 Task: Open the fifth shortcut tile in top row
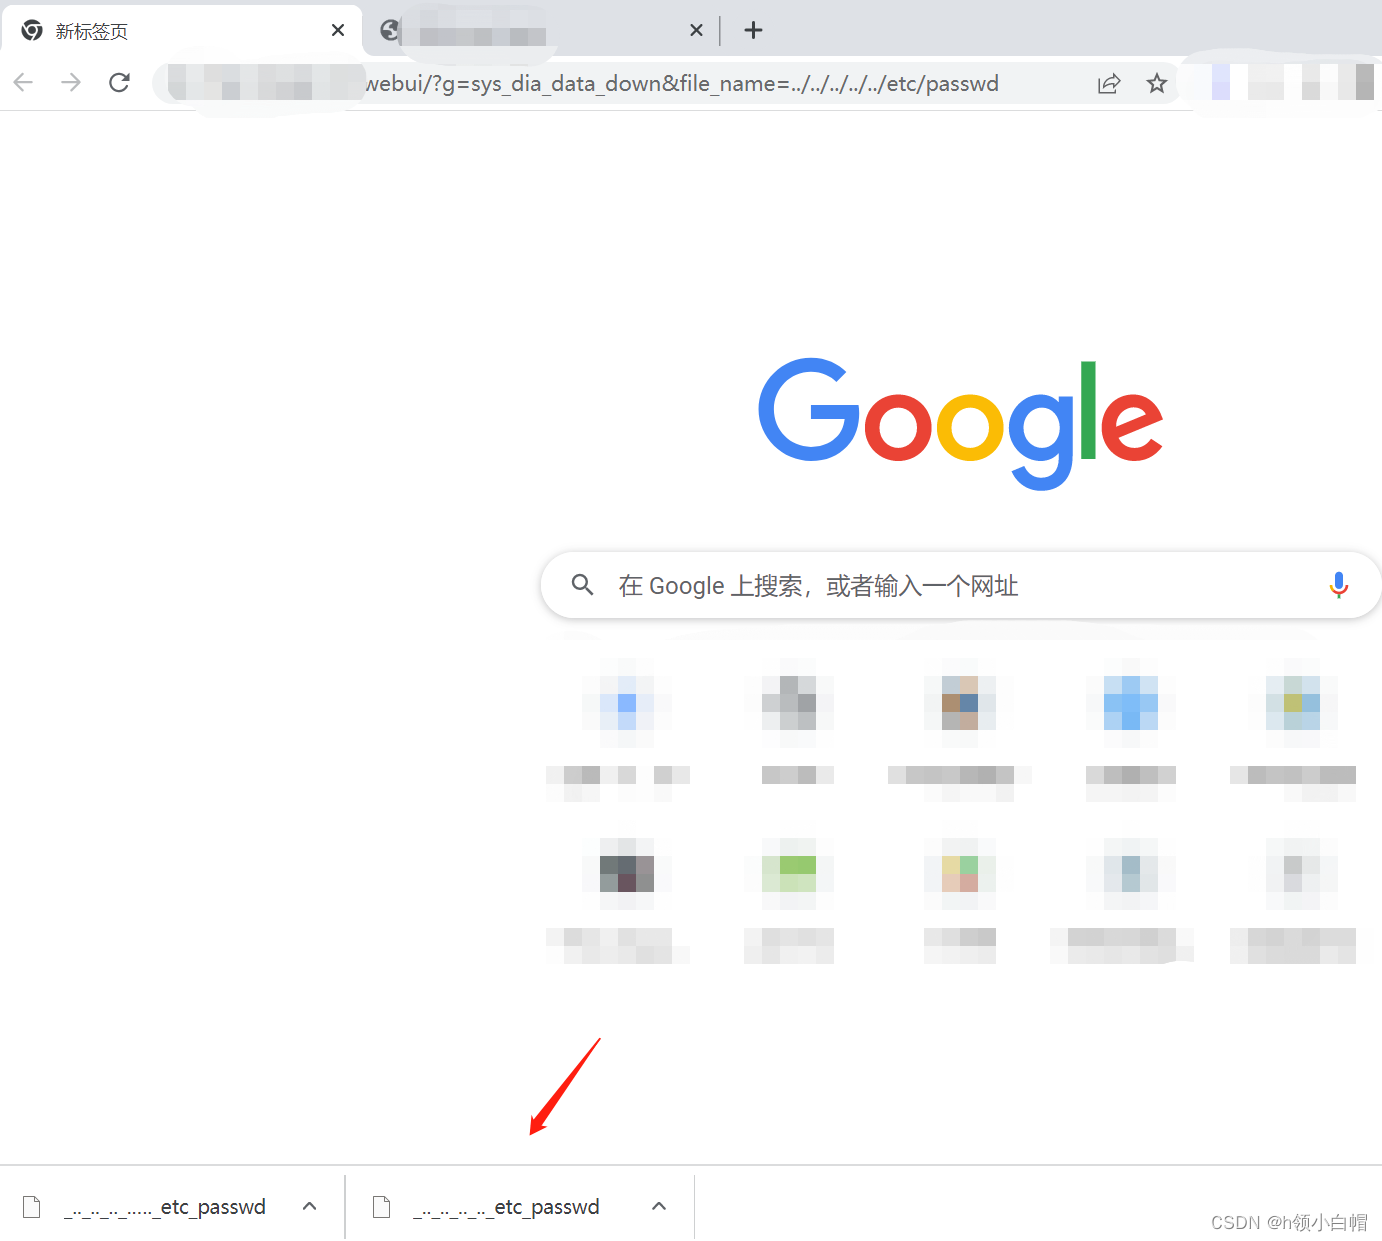pos(1293,730)
